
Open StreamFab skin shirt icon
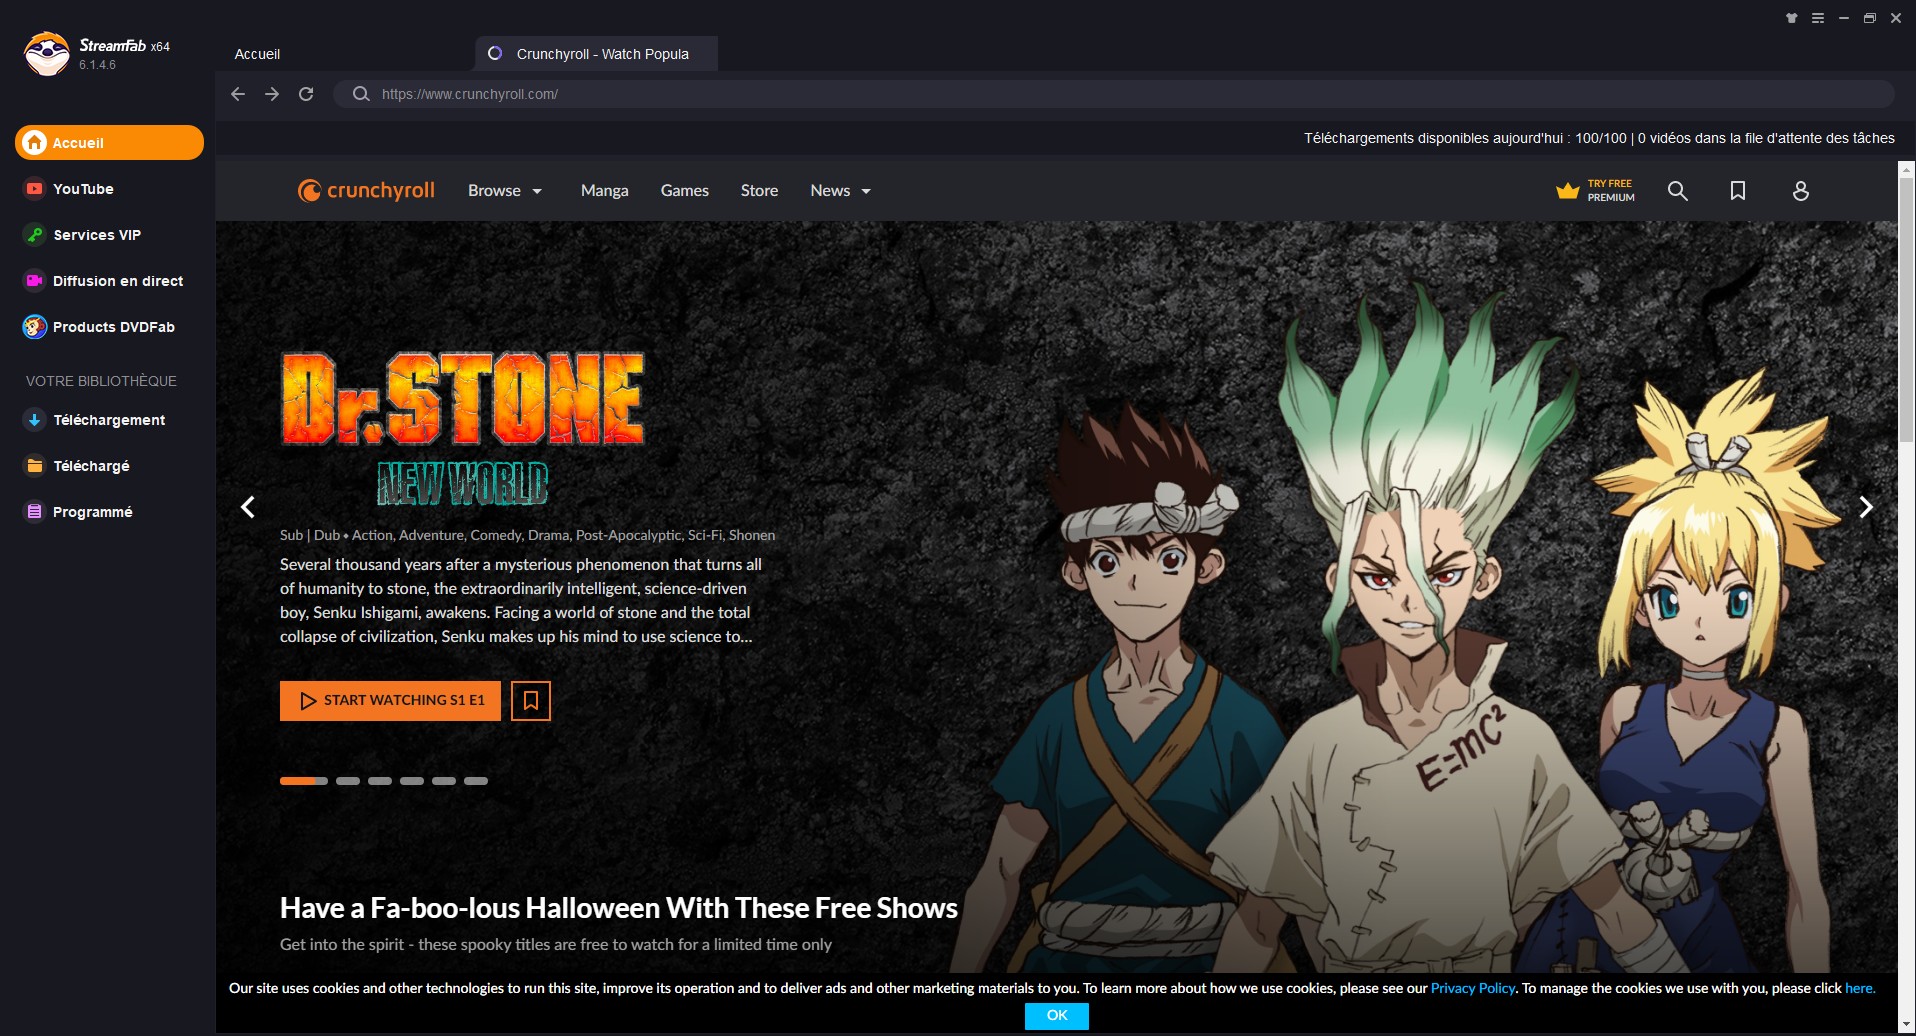(x=1792, y=18)
